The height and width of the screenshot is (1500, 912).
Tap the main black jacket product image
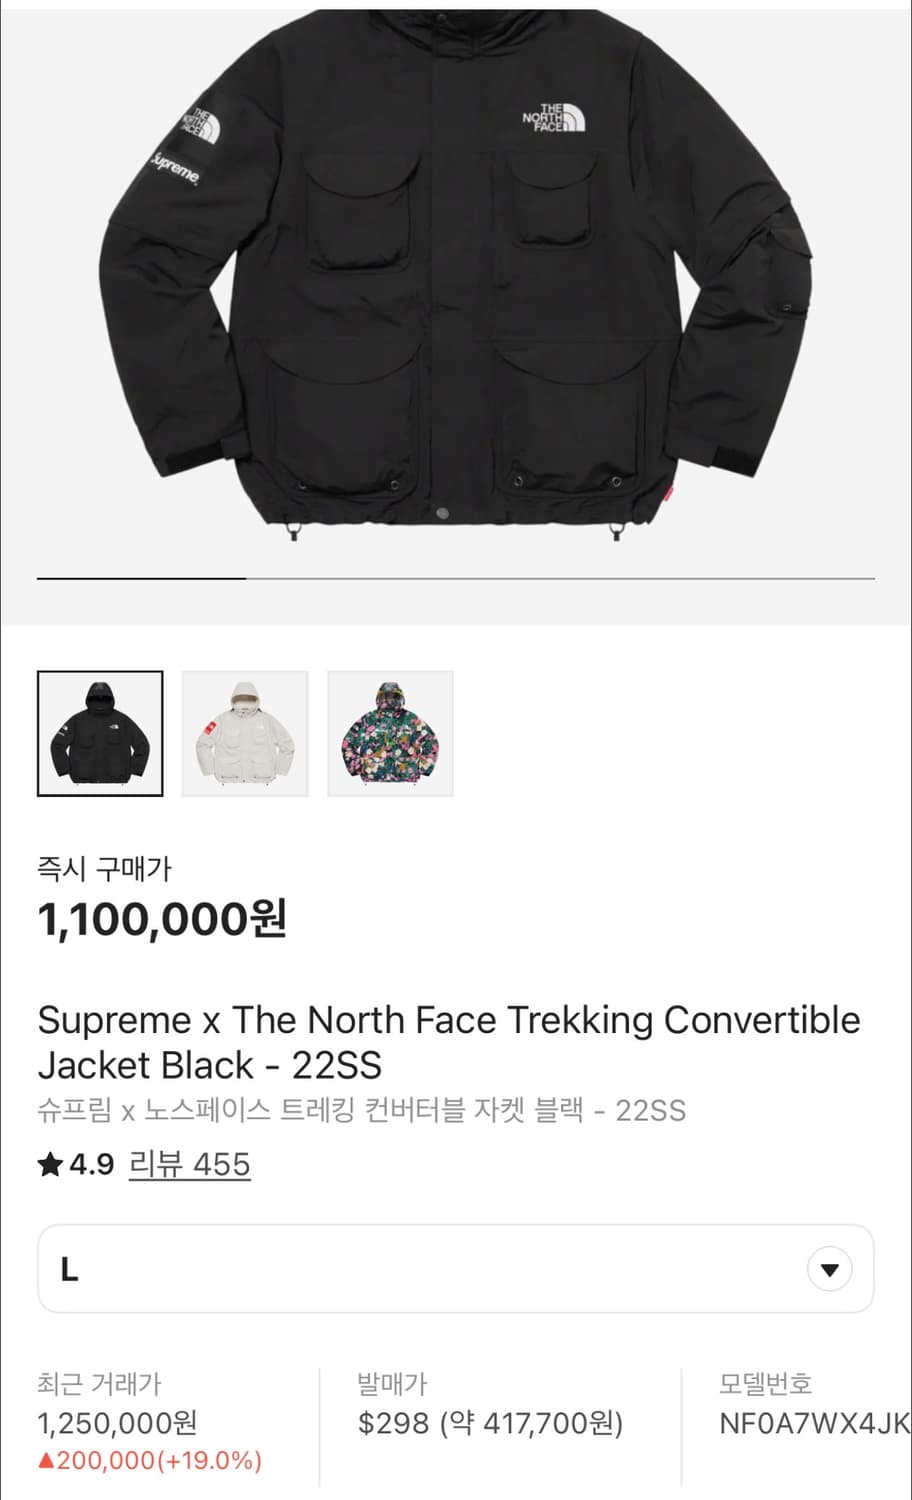point(456,300)
